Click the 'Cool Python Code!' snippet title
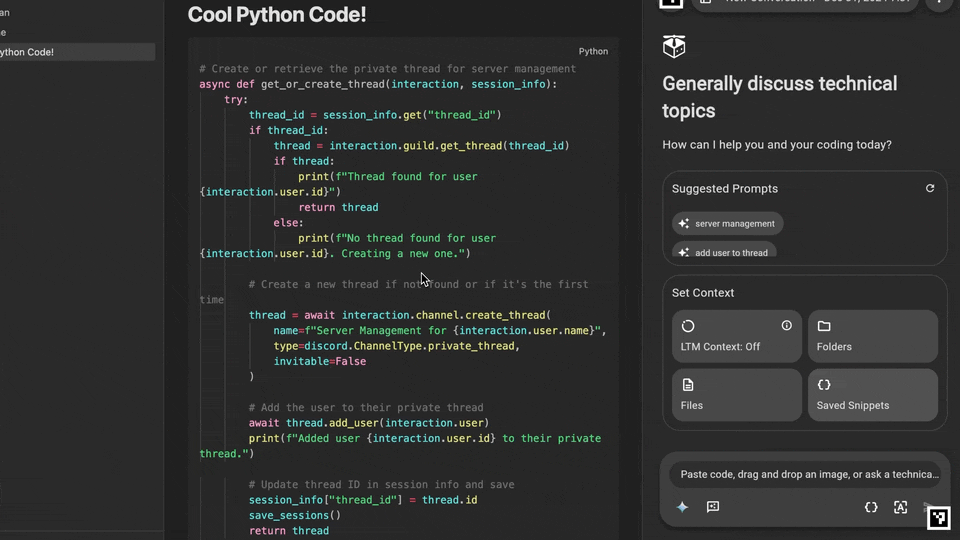This screenshot has height=540, width=960. coord(277,15)
